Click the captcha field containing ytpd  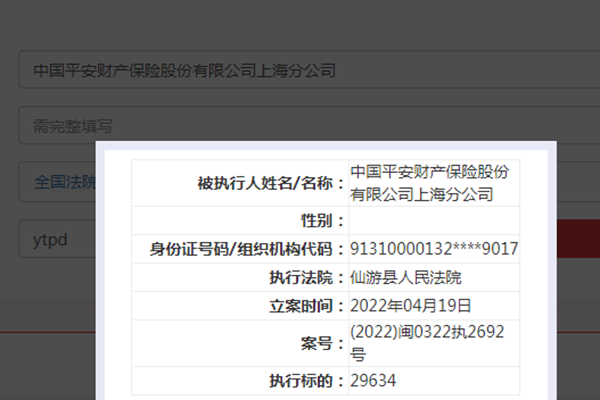[x=57, y=239]
